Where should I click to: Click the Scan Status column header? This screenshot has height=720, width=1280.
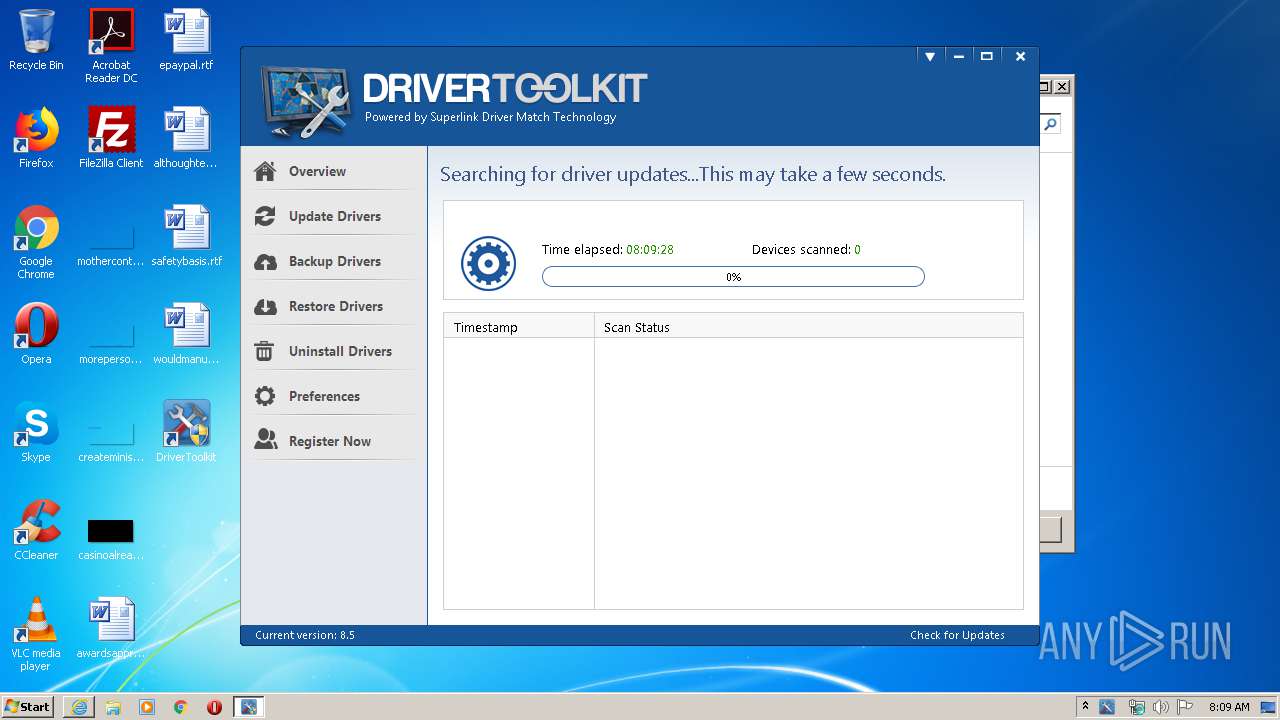coord(809,327)
